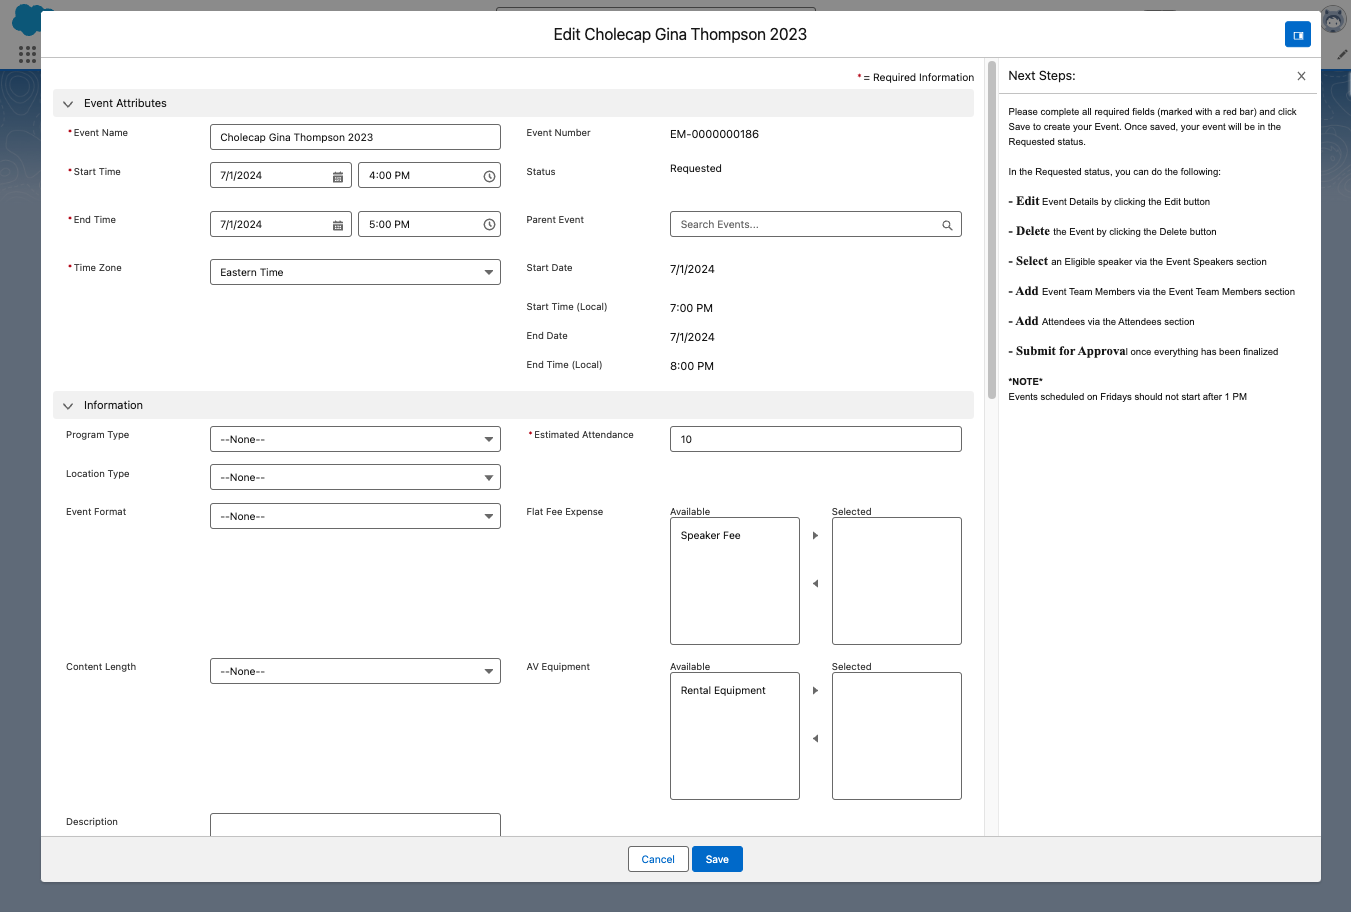Click the Cancel button
Viewport: 1351px width, 912px height.
click(658, 859)
